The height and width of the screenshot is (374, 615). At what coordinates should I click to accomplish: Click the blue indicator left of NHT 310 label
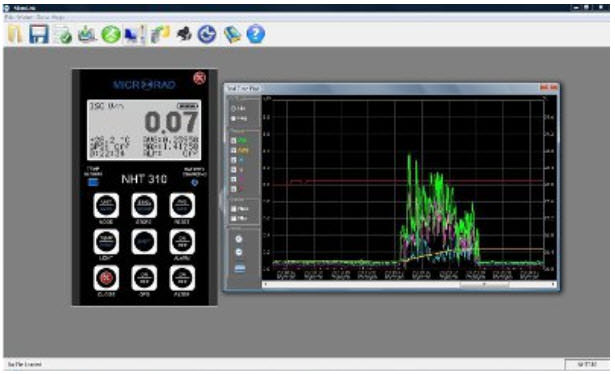[93, 182]
